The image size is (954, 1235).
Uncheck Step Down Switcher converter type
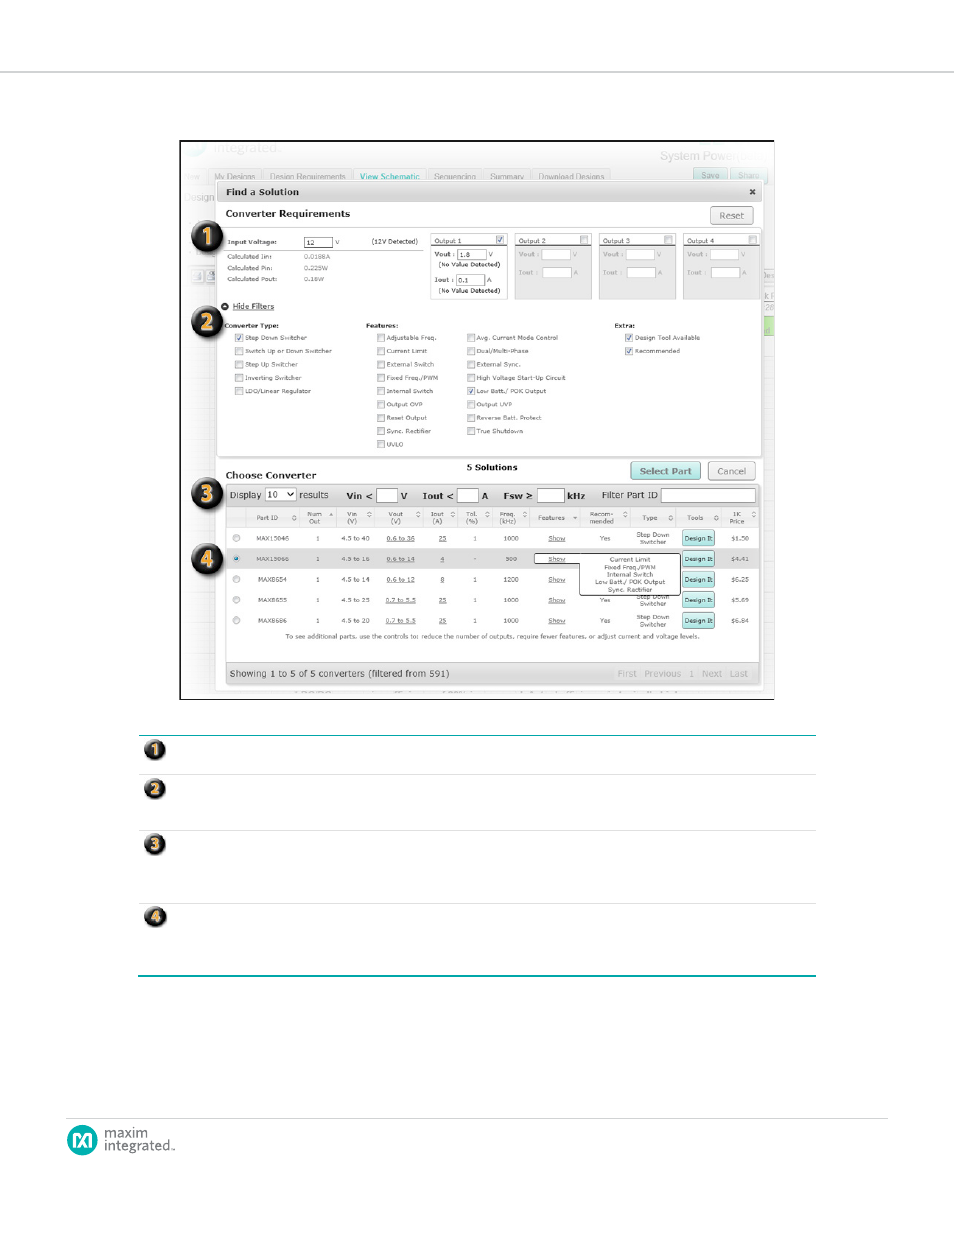239,338
